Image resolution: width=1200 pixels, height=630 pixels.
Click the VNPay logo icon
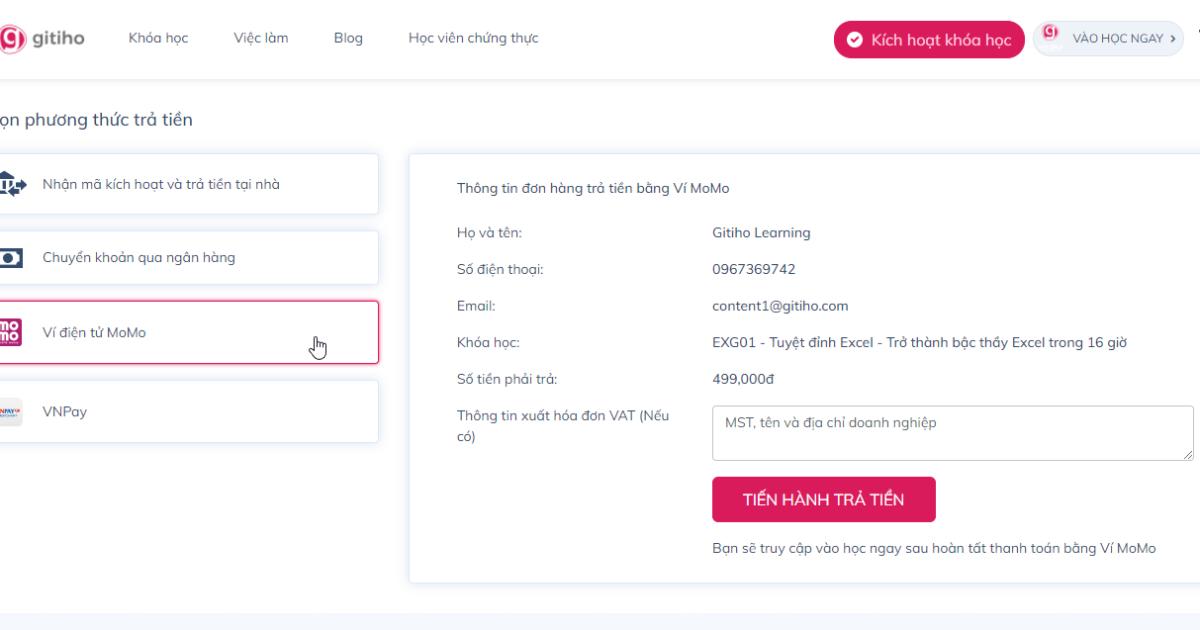click(x=10, y=411)
